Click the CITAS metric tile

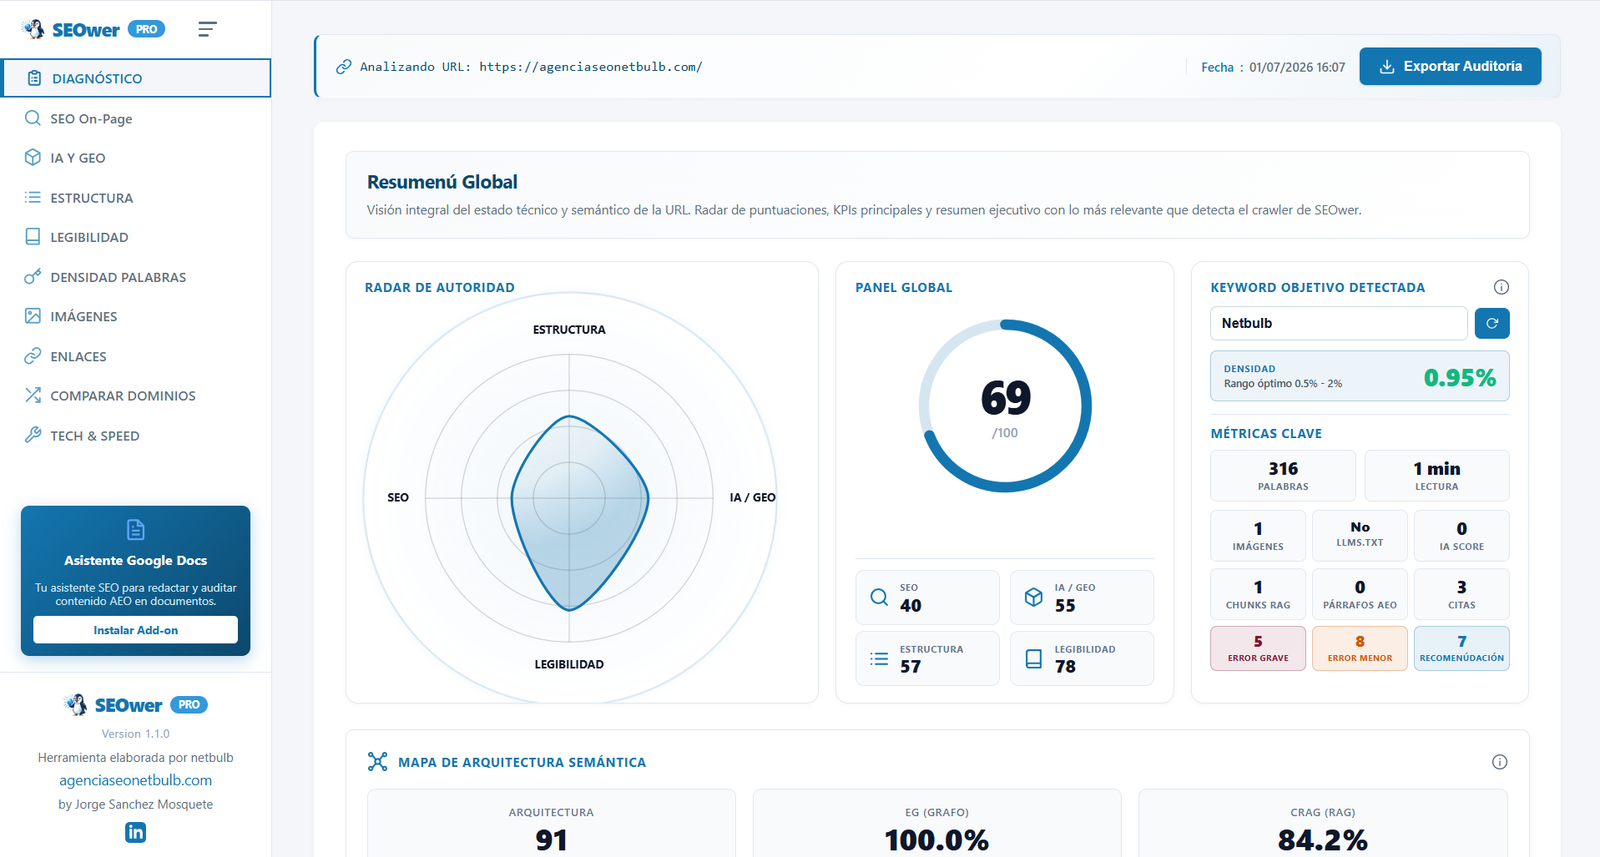(x=1462, y=594)
